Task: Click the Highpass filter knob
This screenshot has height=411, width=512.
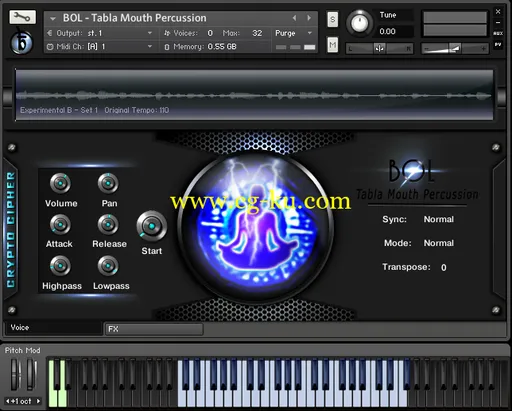Action: click(60, 266)
